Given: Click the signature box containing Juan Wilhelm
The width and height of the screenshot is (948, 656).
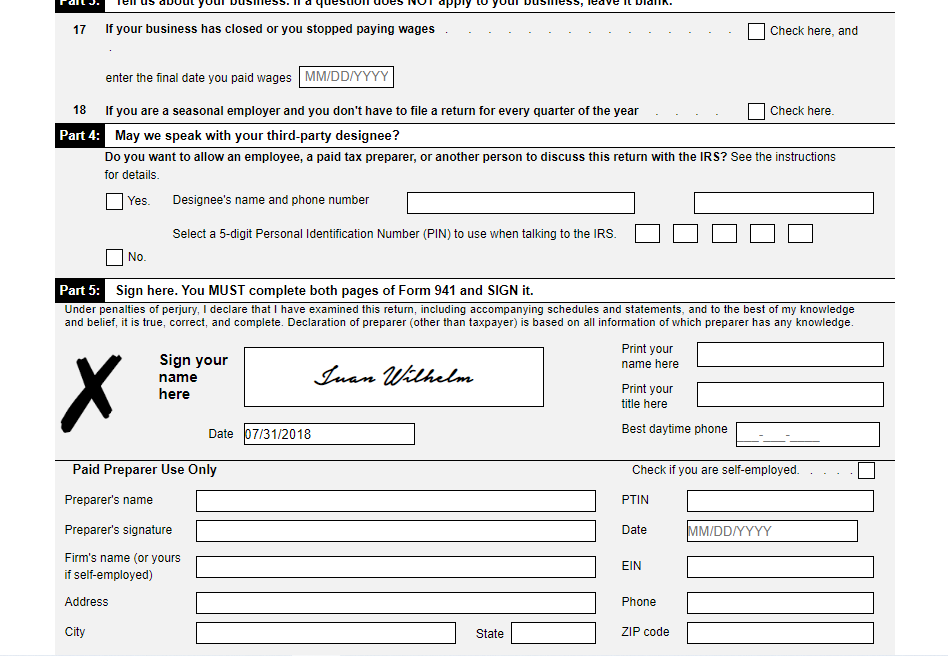Looking at the screenshot, I should pos(393,377).
